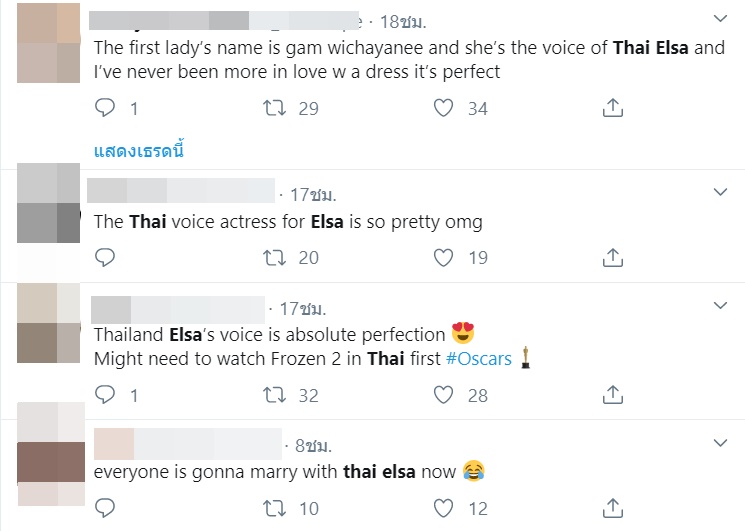Share the 'so pretty omg' tweet
Viewport: 745px width, 531px height.
coord(615,258)
